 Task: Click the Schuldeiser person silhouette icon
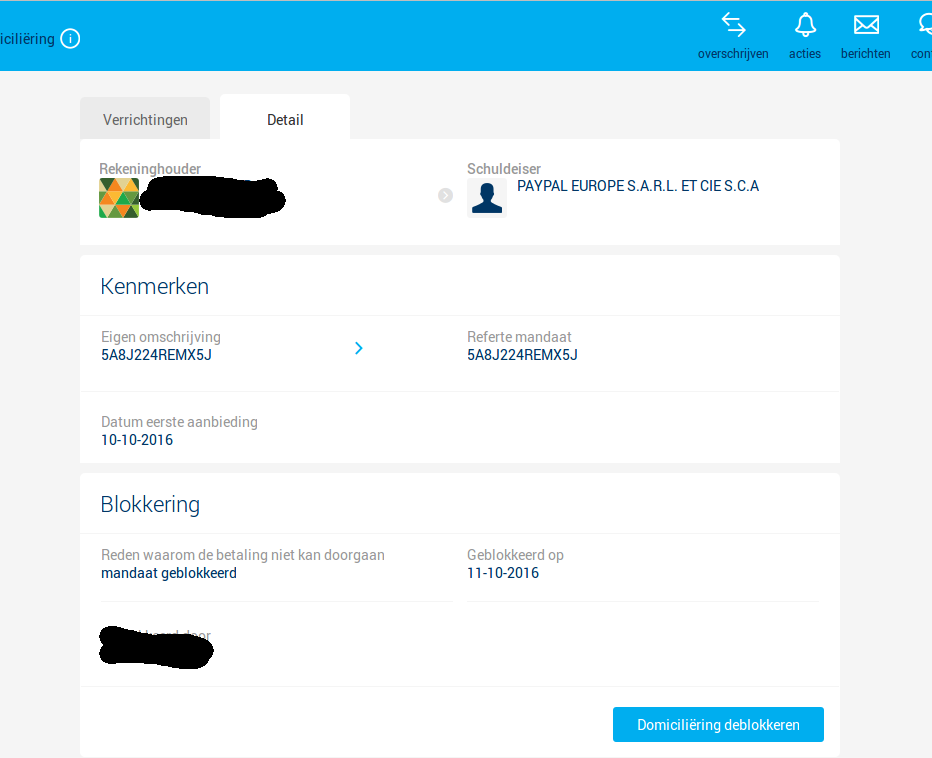[487, 198]
